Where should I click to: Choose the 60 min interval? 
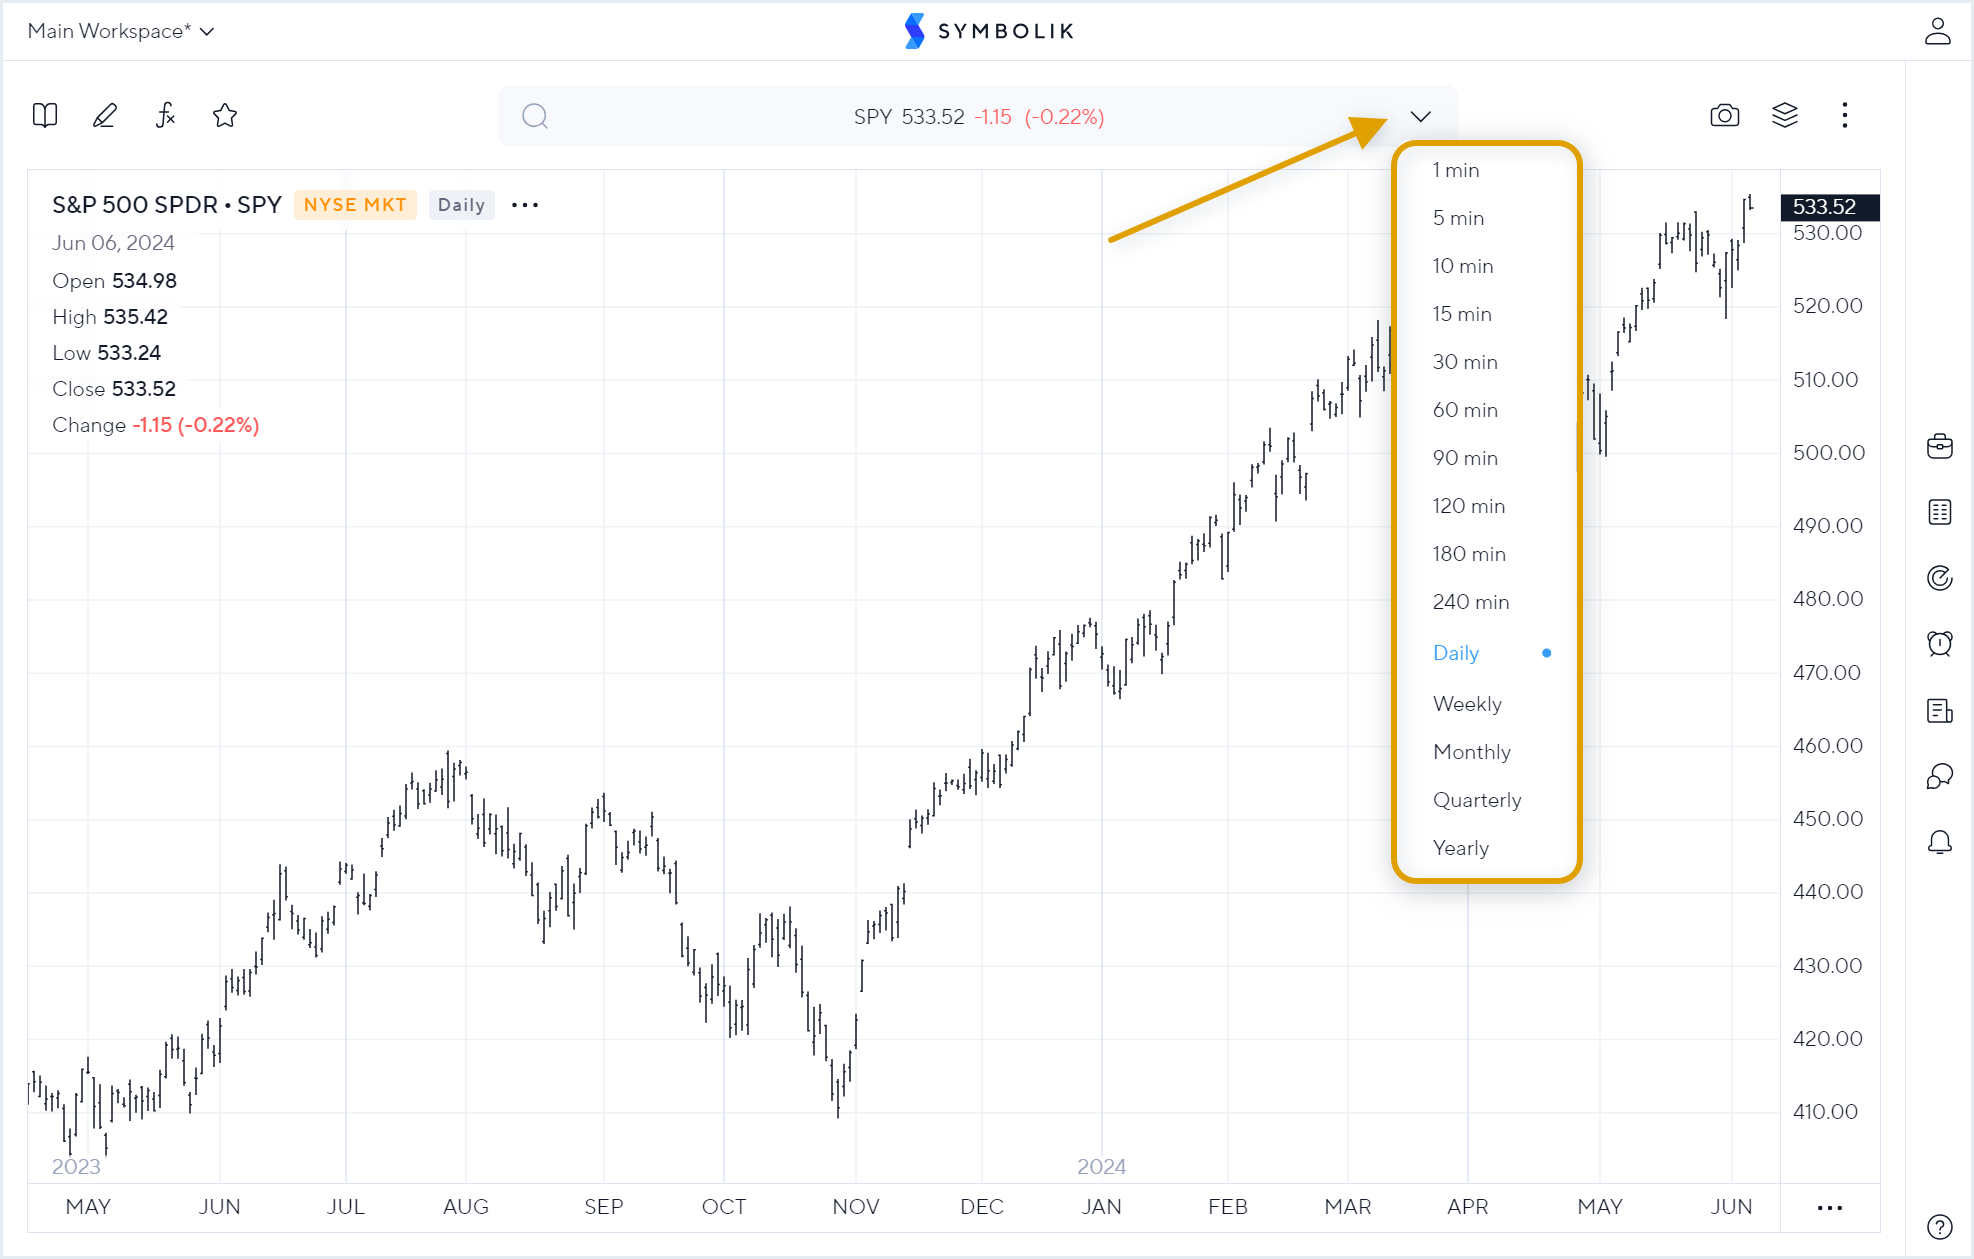[1465, 410]
